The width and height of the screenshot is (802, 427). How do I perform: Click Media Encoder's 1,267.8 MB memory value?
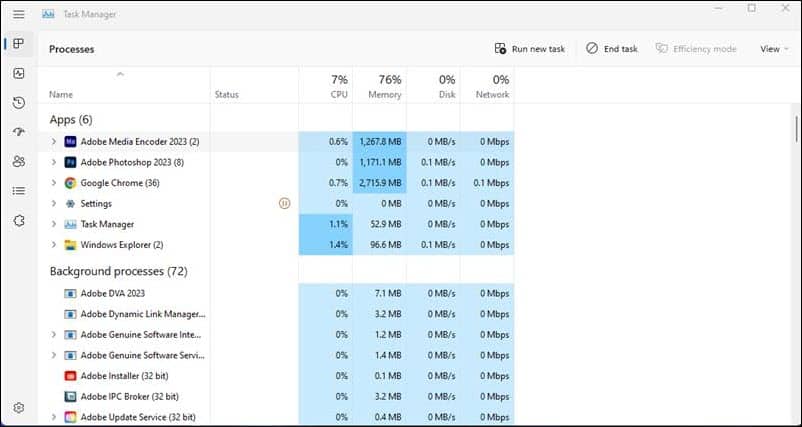click(380, 142)
